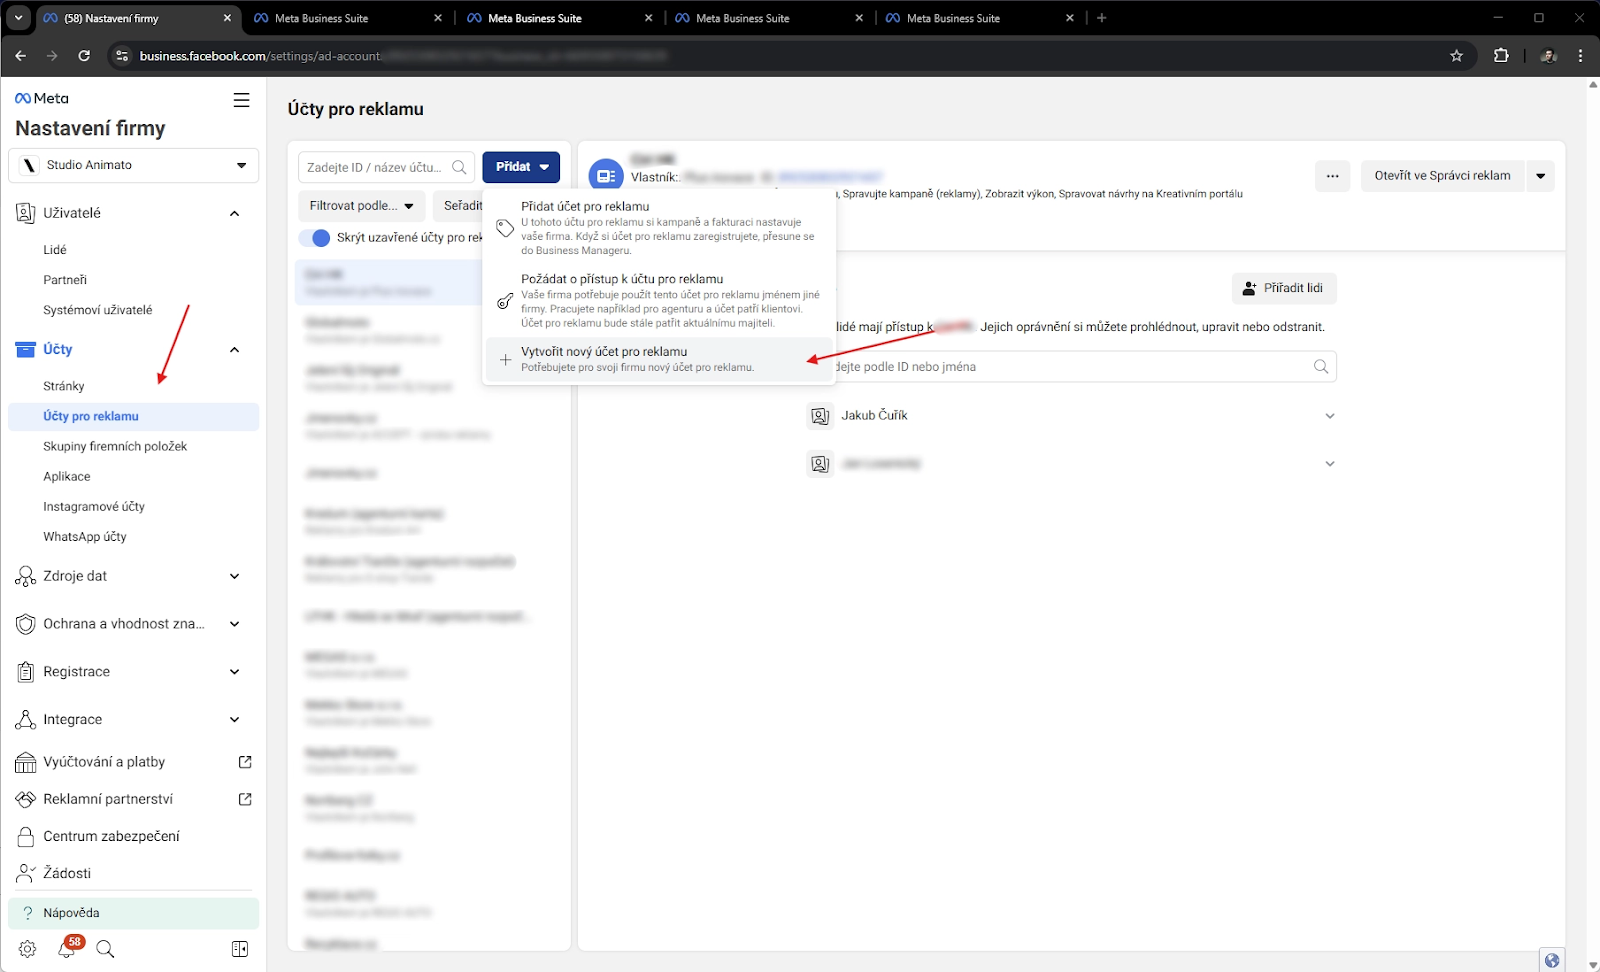Click the Integrace icon
1600x972 pixels.
click(26, 720)
